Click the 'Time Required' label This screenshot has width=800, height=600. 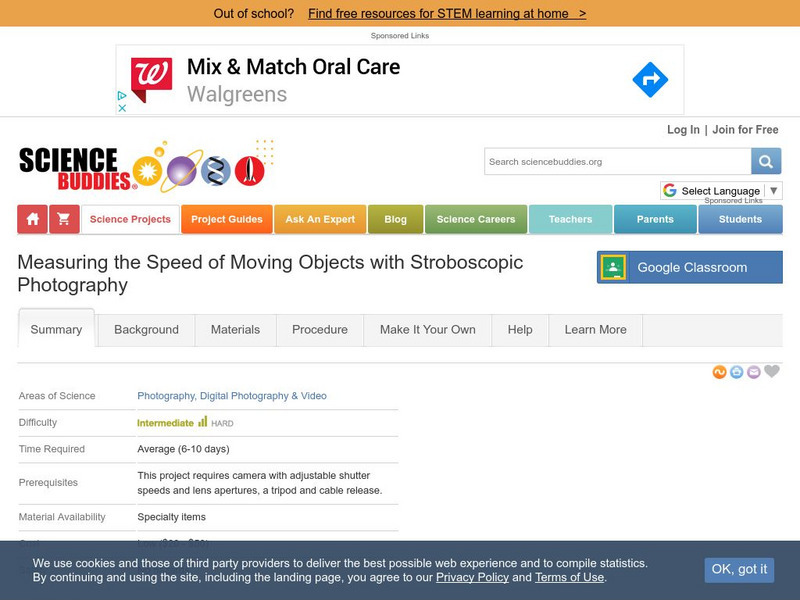tap(52, 449)
